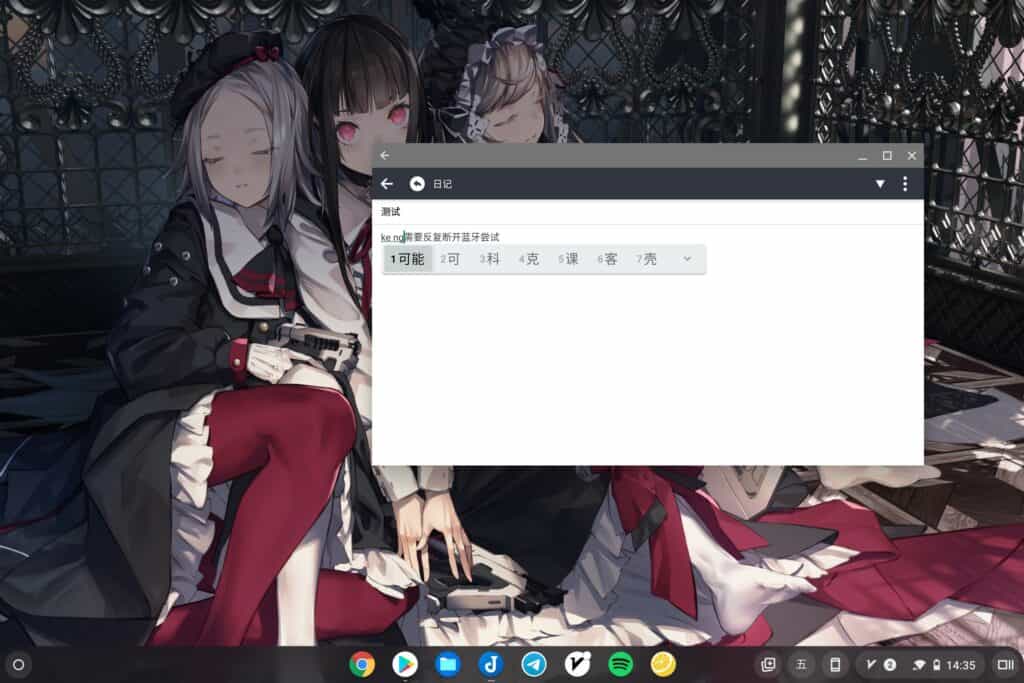1024x683 pixels.
Task: Click the overview windows button
Action: (1004, 665)
